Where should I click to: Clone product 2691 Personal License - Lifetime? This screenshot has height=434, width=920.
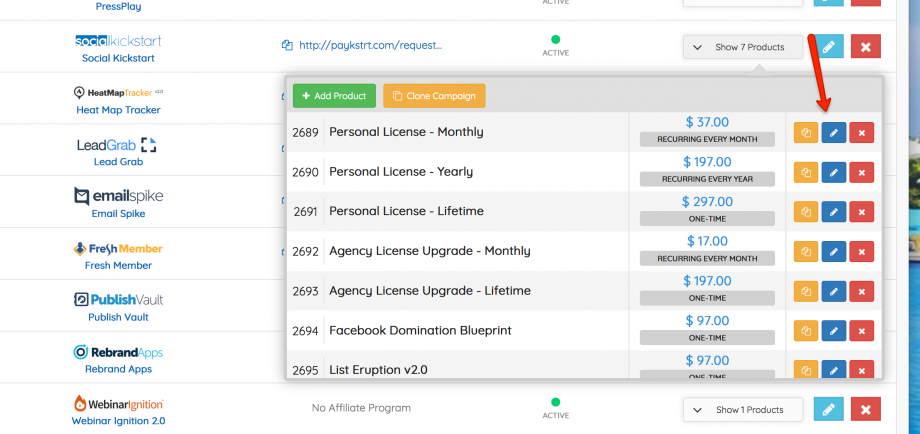coord(806,212)
